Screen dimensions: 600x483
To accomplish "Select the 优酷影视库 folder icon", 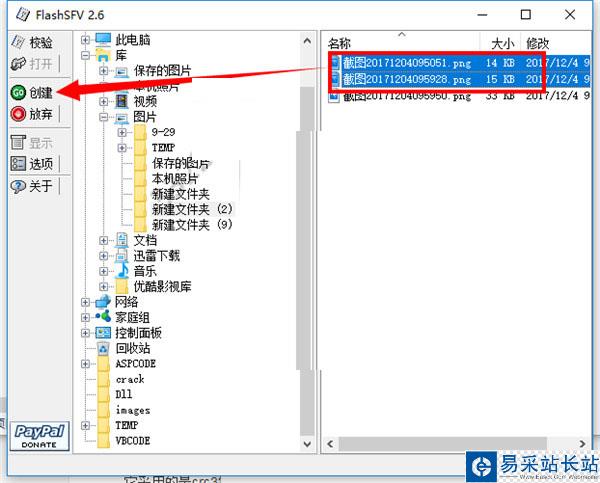I will [x=122, y=287].
